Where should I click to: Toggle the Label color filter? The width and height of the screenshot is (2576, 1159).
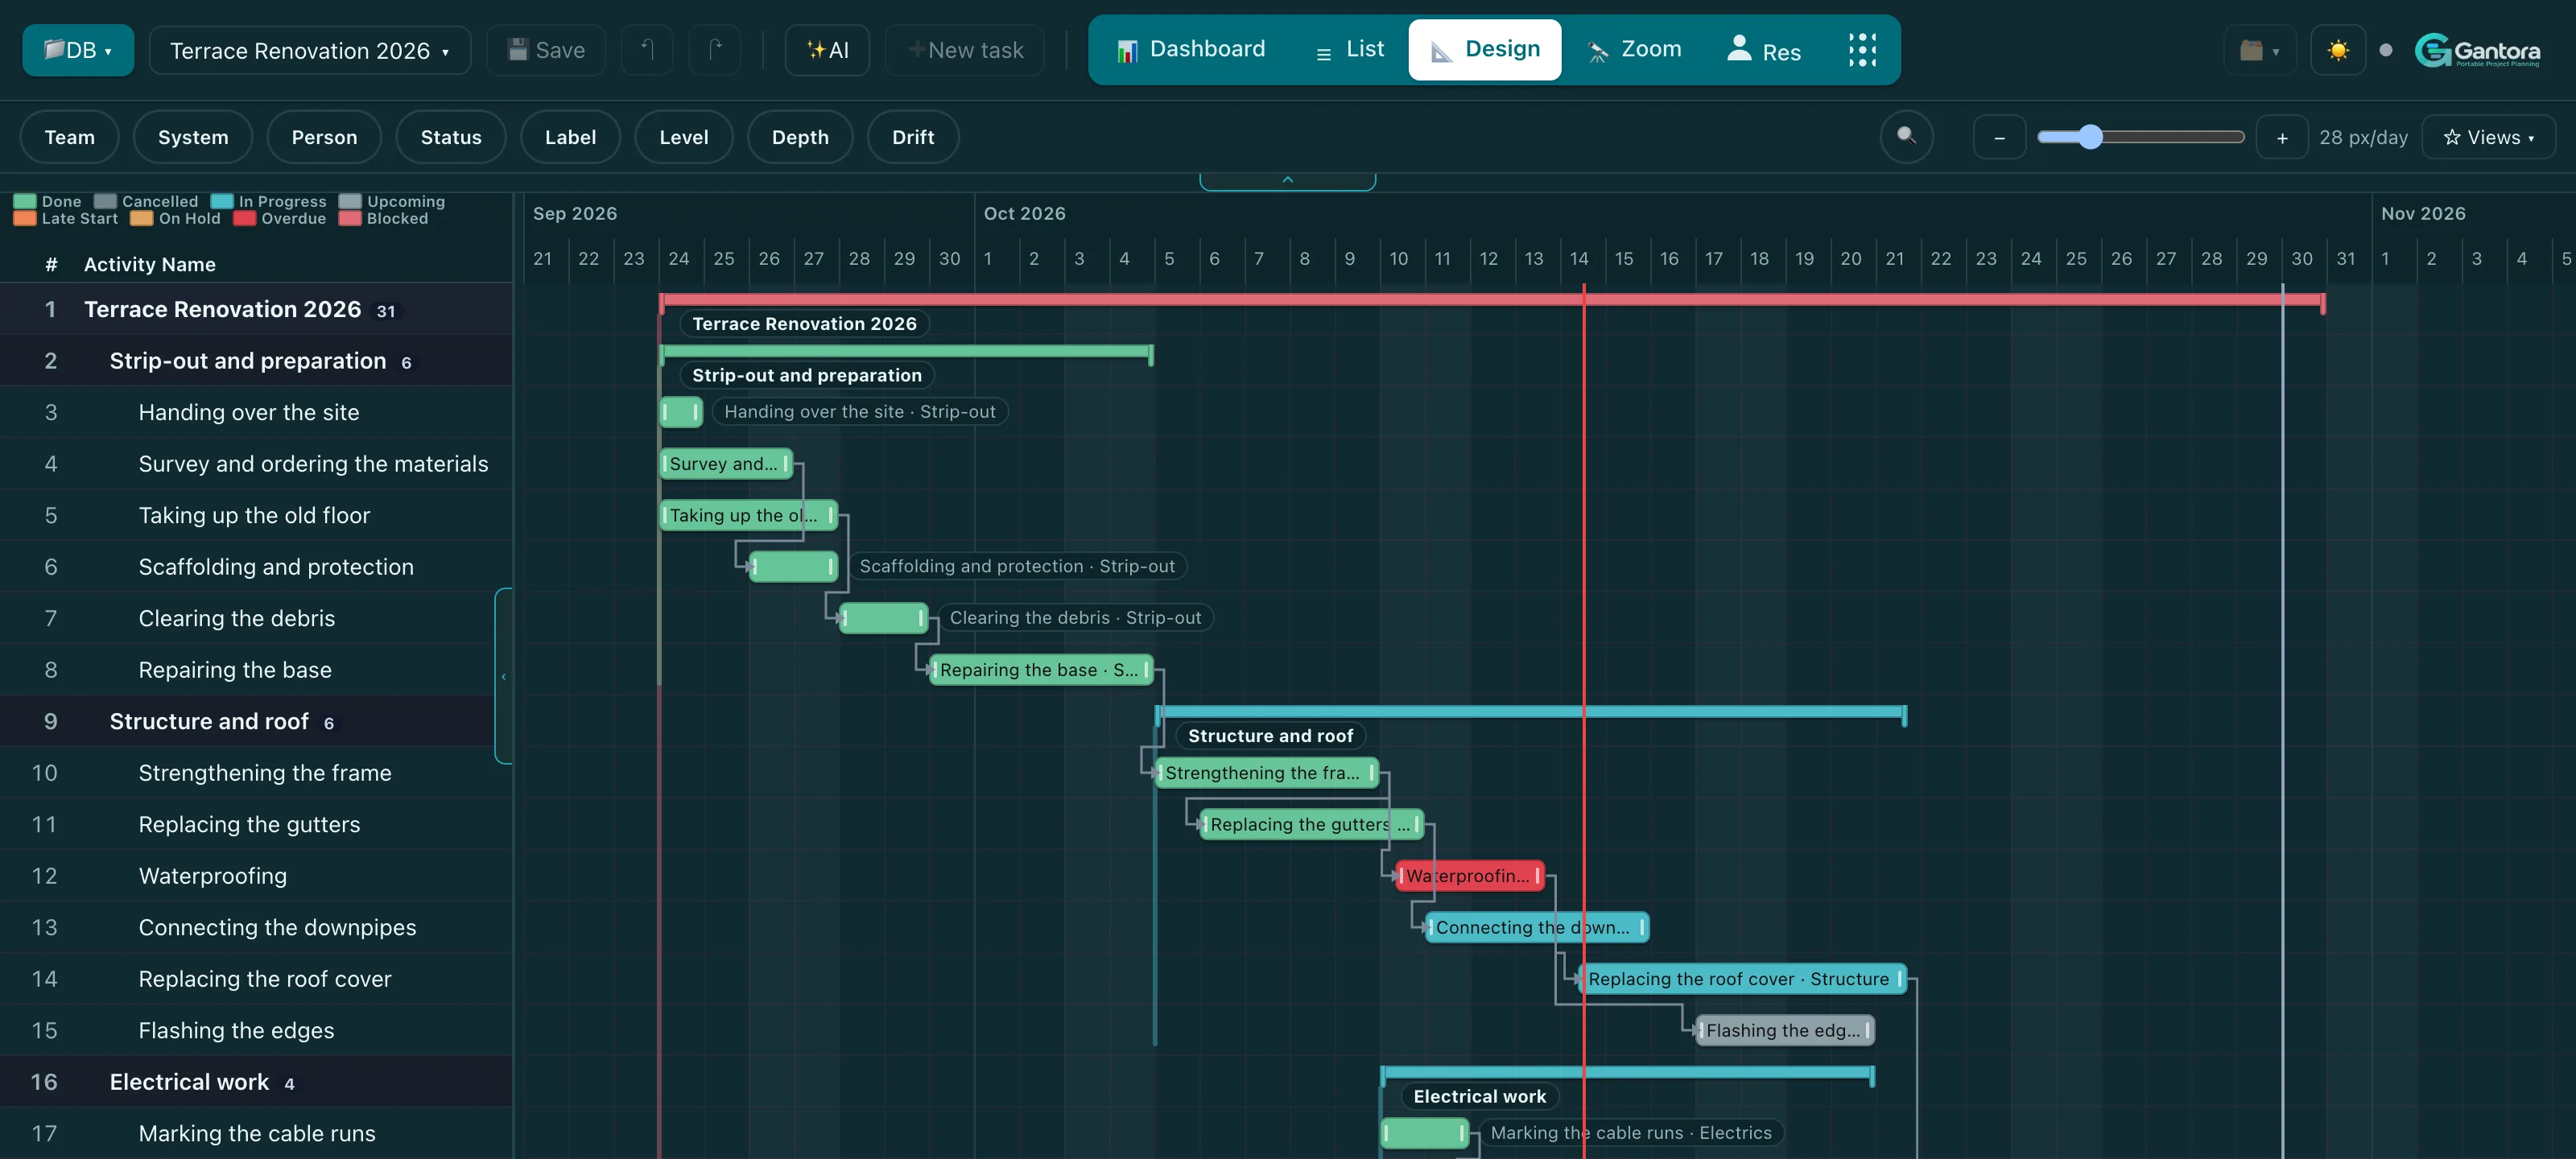pos(570,137)
